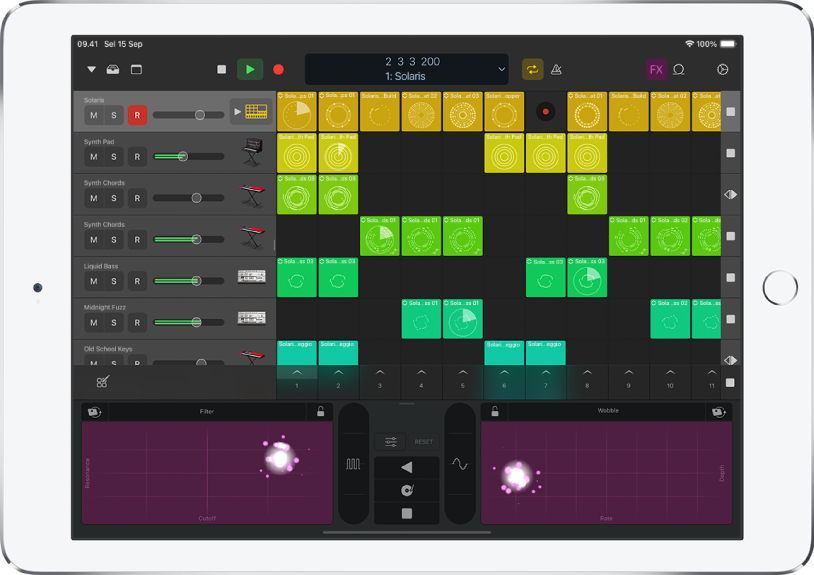Touch the Filter XY pad glowing point
The width and height of the screenshot is (814, 575).
pyautogui.click(x=280, y=458)
